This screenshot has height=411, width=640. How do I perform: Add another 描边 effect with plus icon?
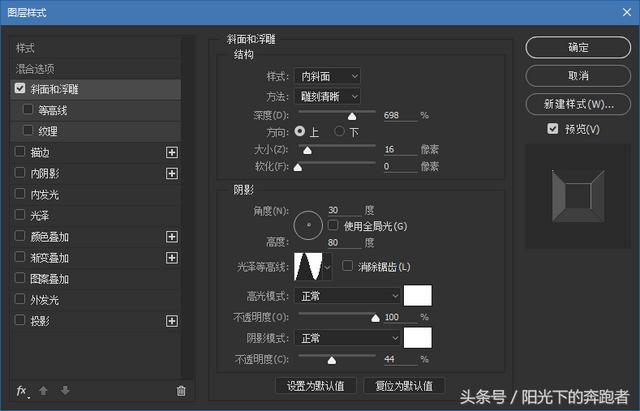coord(172,152)
